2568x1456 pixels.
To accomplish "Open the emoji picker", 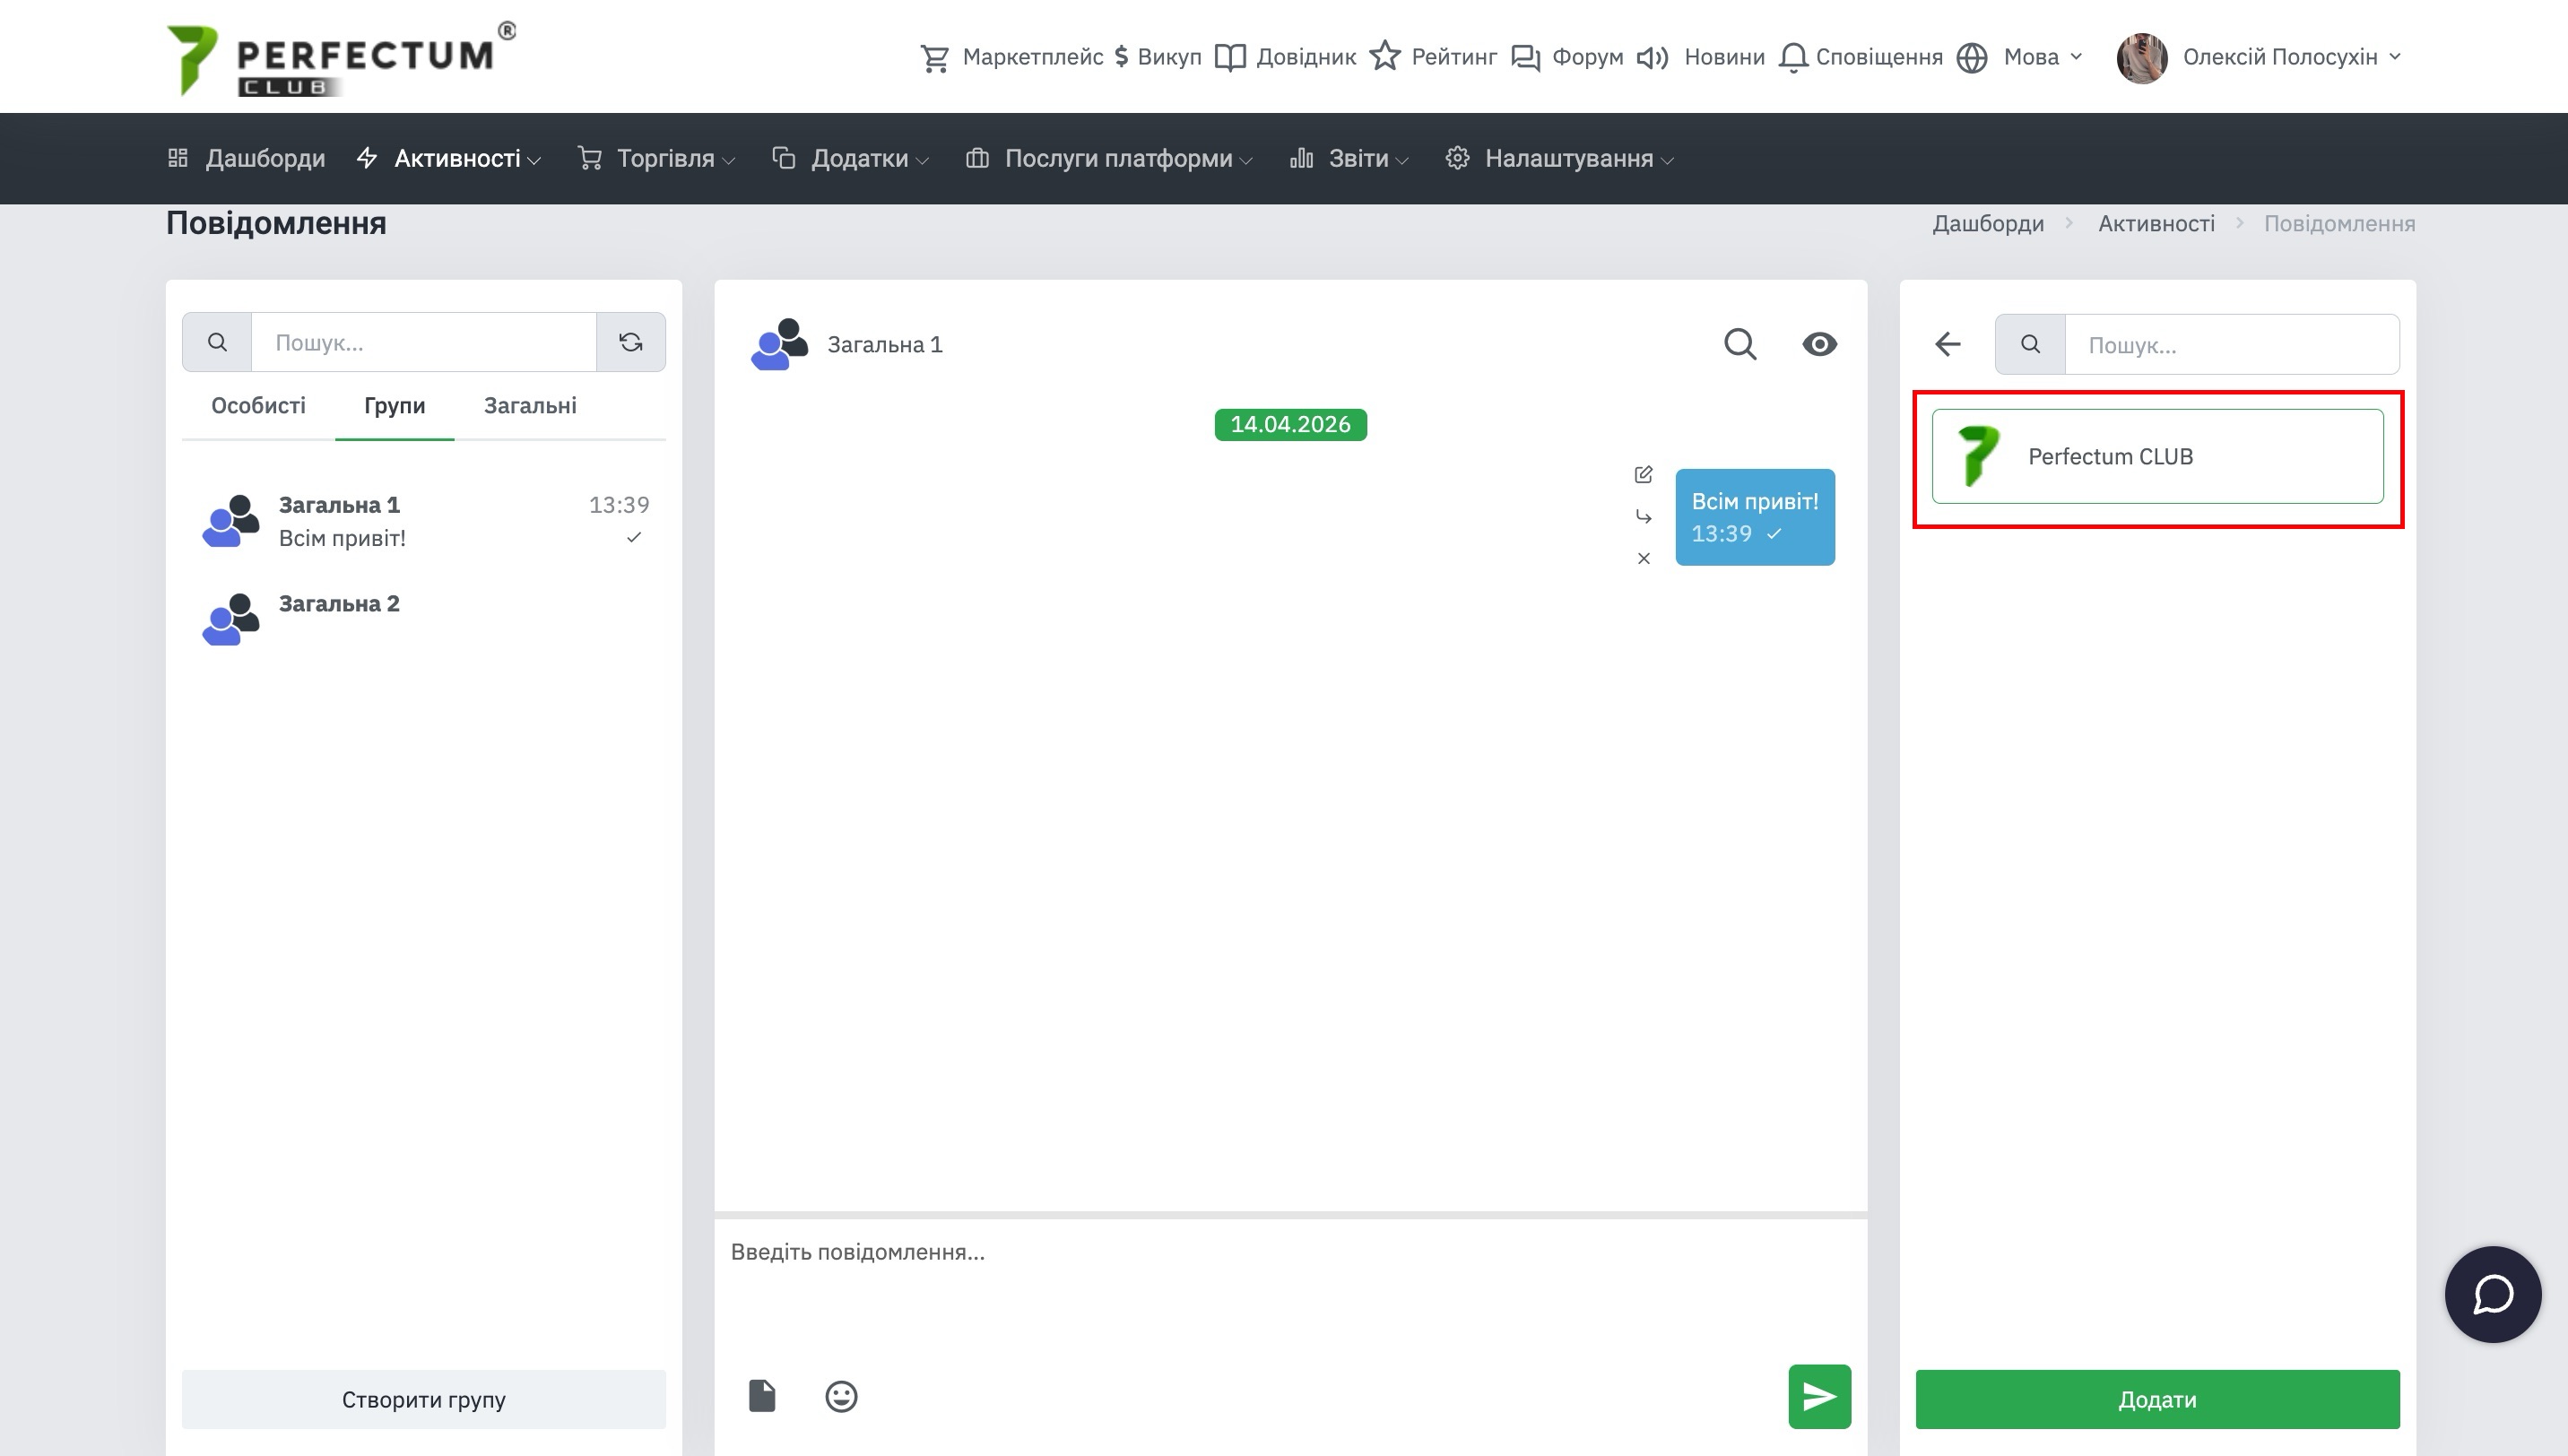I will (841, 1396).
